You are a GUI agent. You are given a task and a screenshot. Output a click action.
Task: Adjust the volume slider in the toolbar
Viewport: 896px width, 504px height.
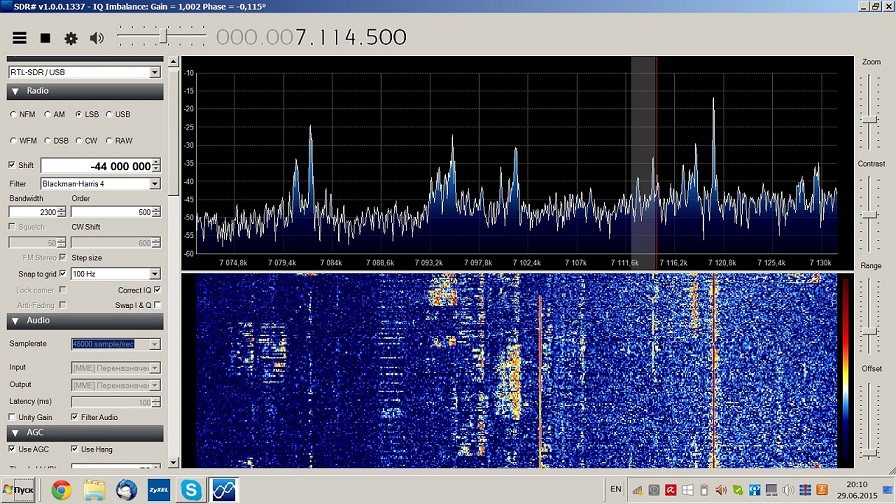[161, 37]
